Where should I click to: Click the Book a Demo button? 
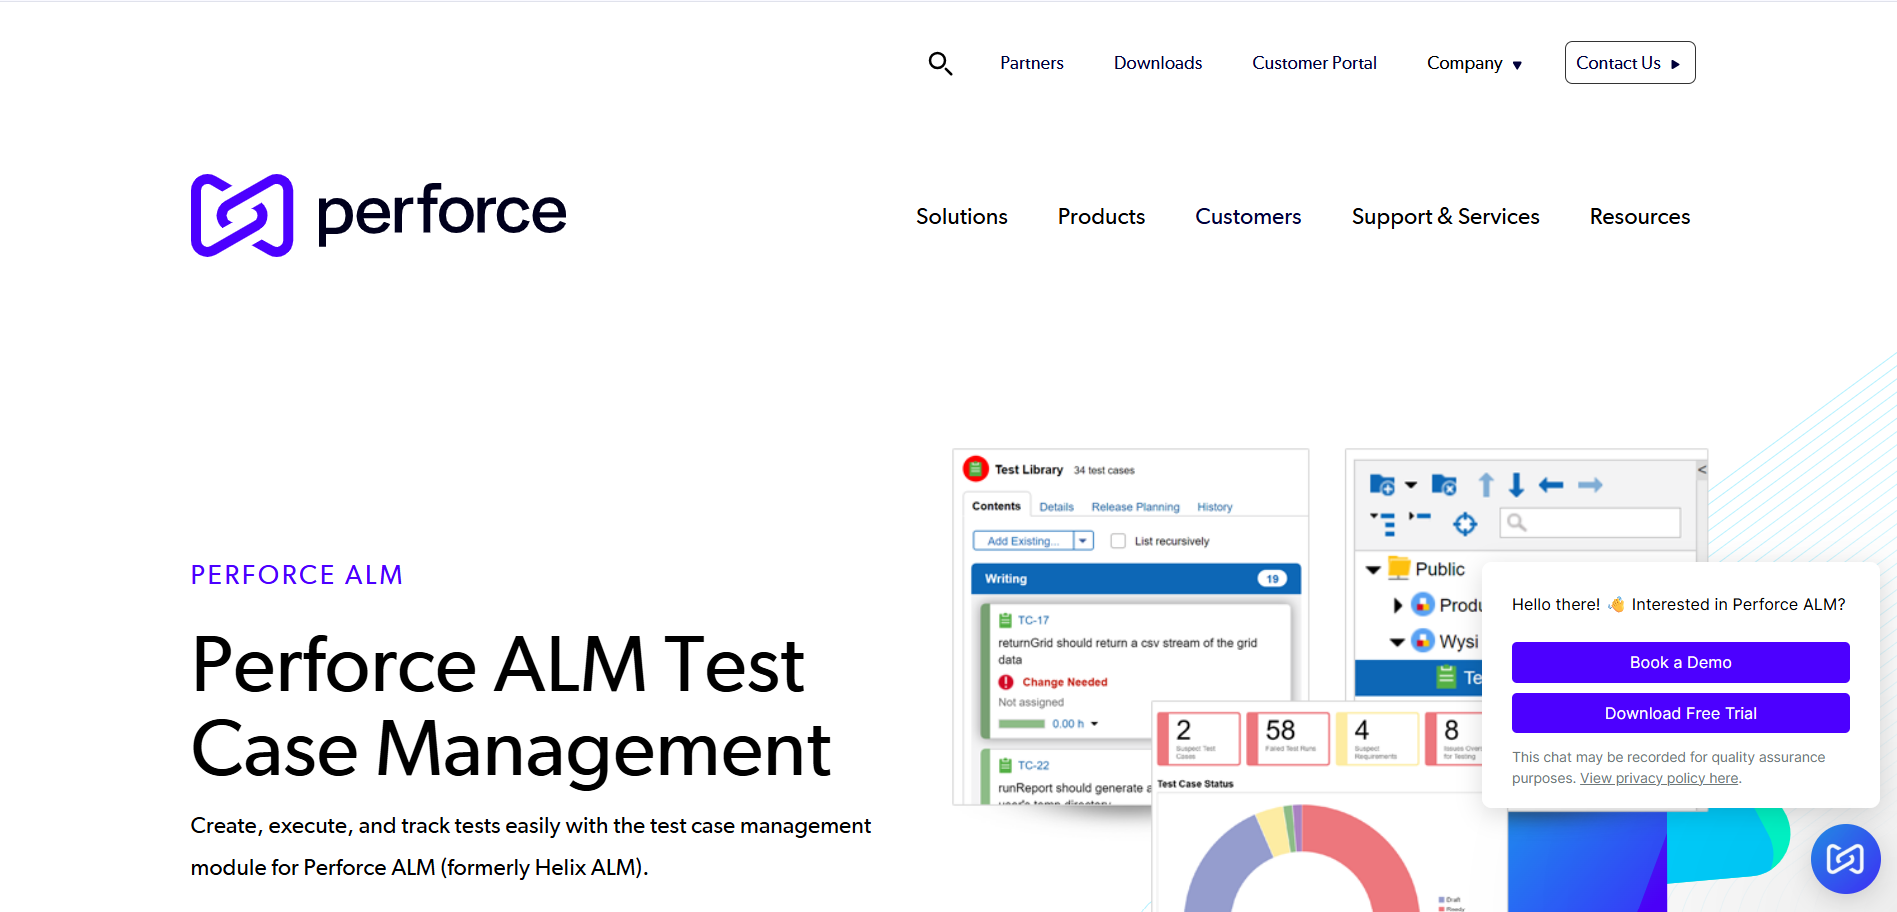point(1680,662)
